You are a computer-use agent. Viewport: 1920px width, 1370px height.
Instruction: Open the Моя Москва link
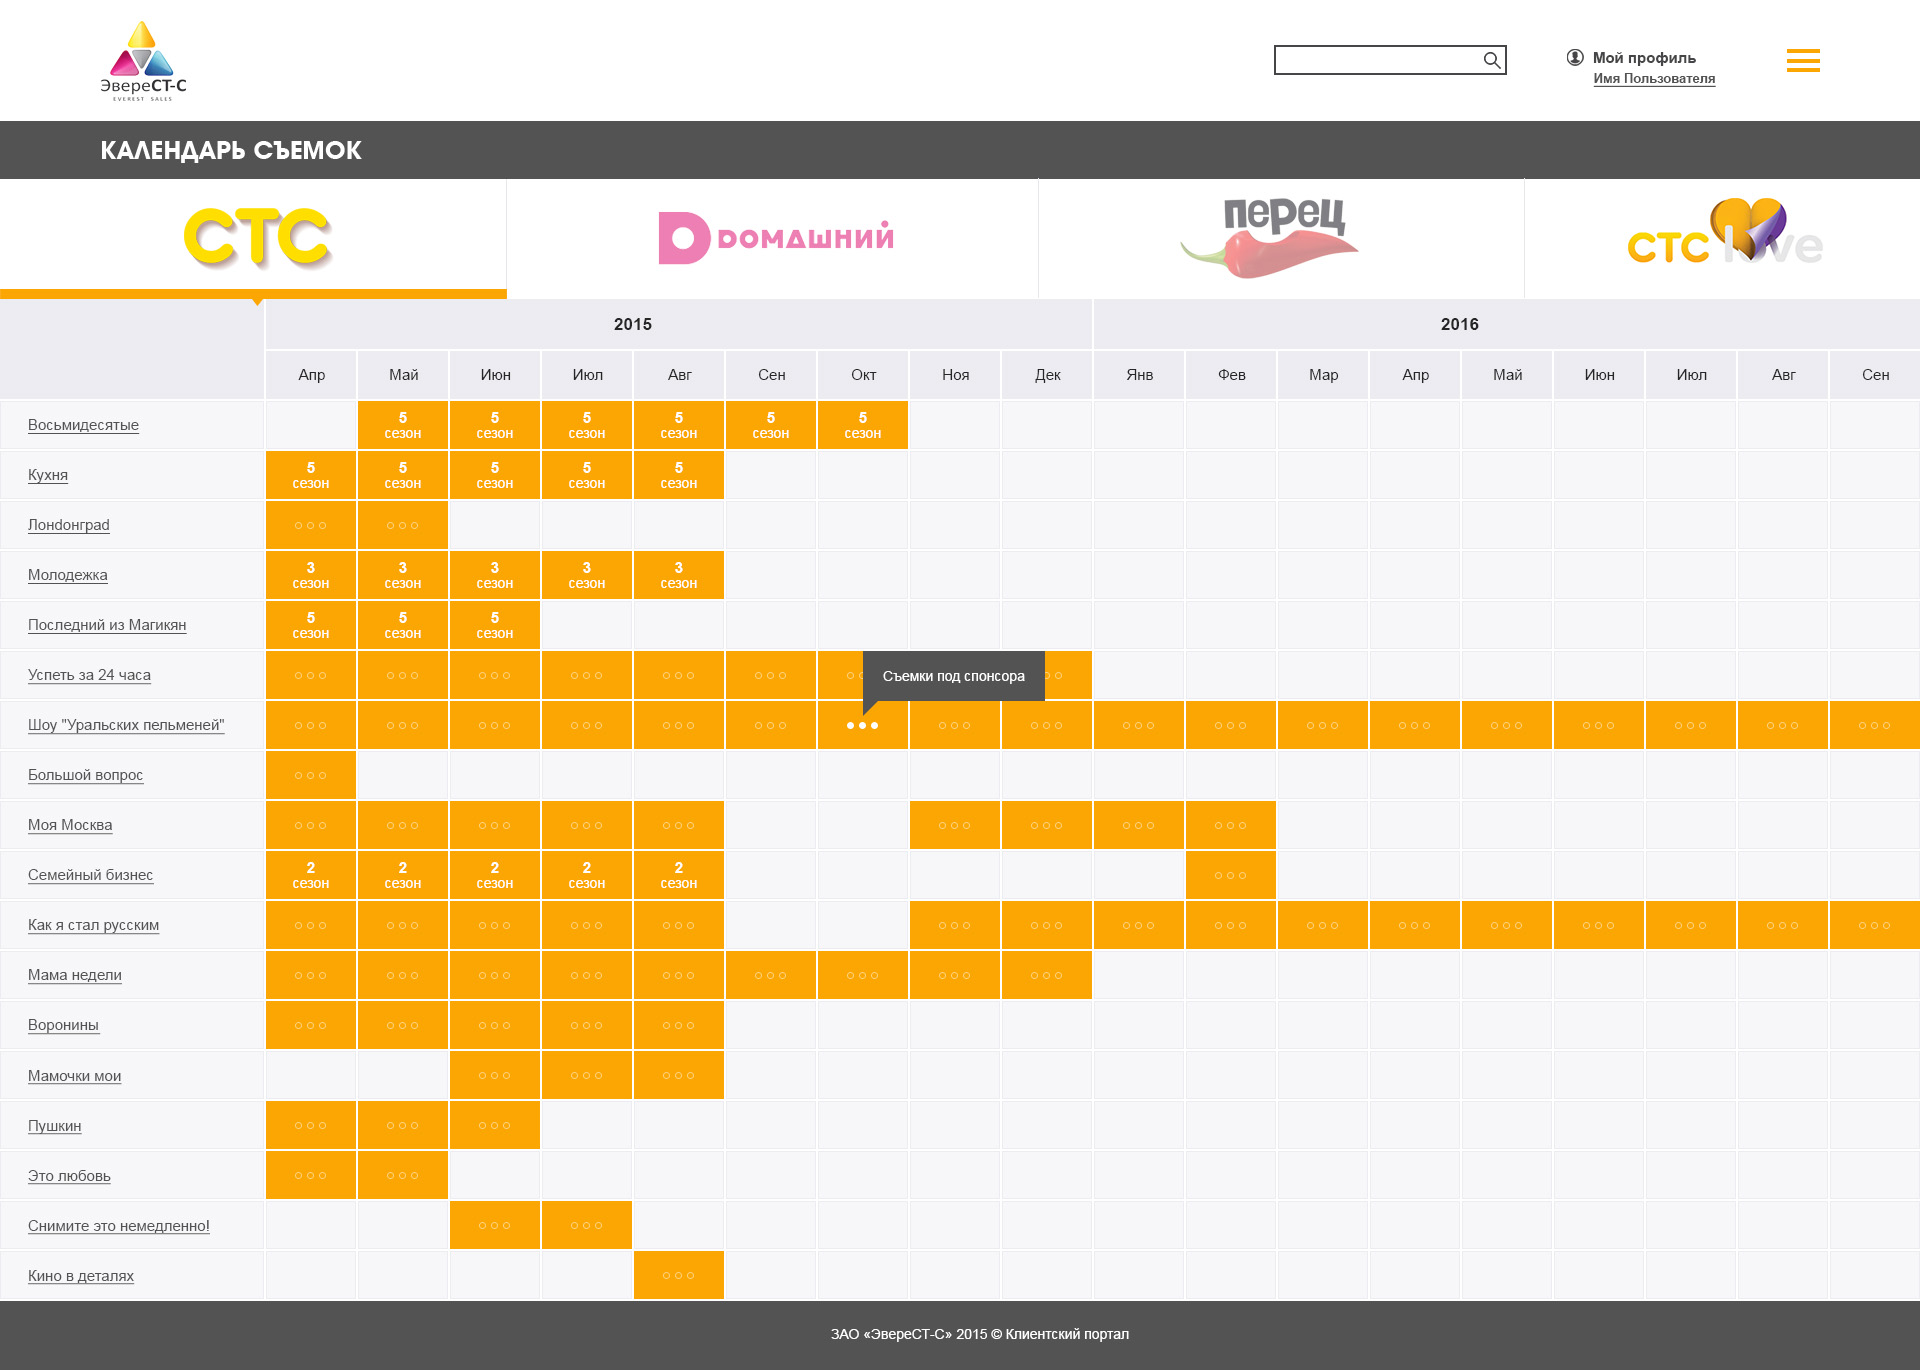tap(70, 825)
